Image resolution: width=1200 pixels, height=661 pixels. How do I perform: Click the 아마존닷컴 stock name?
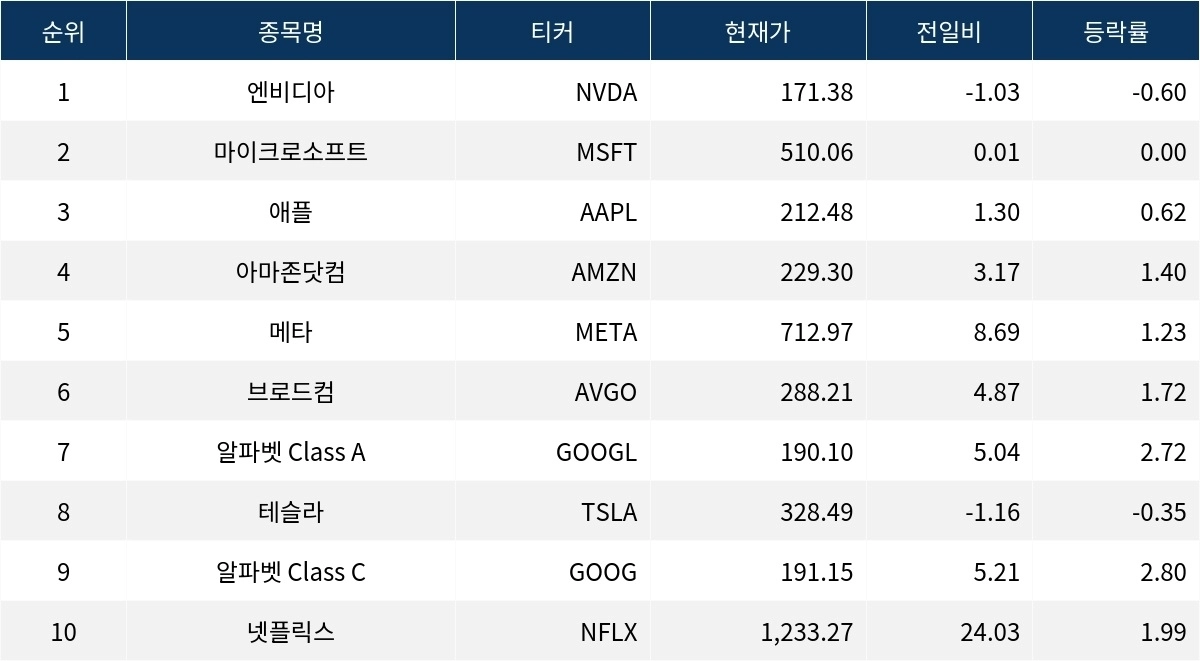coord(290,272)
